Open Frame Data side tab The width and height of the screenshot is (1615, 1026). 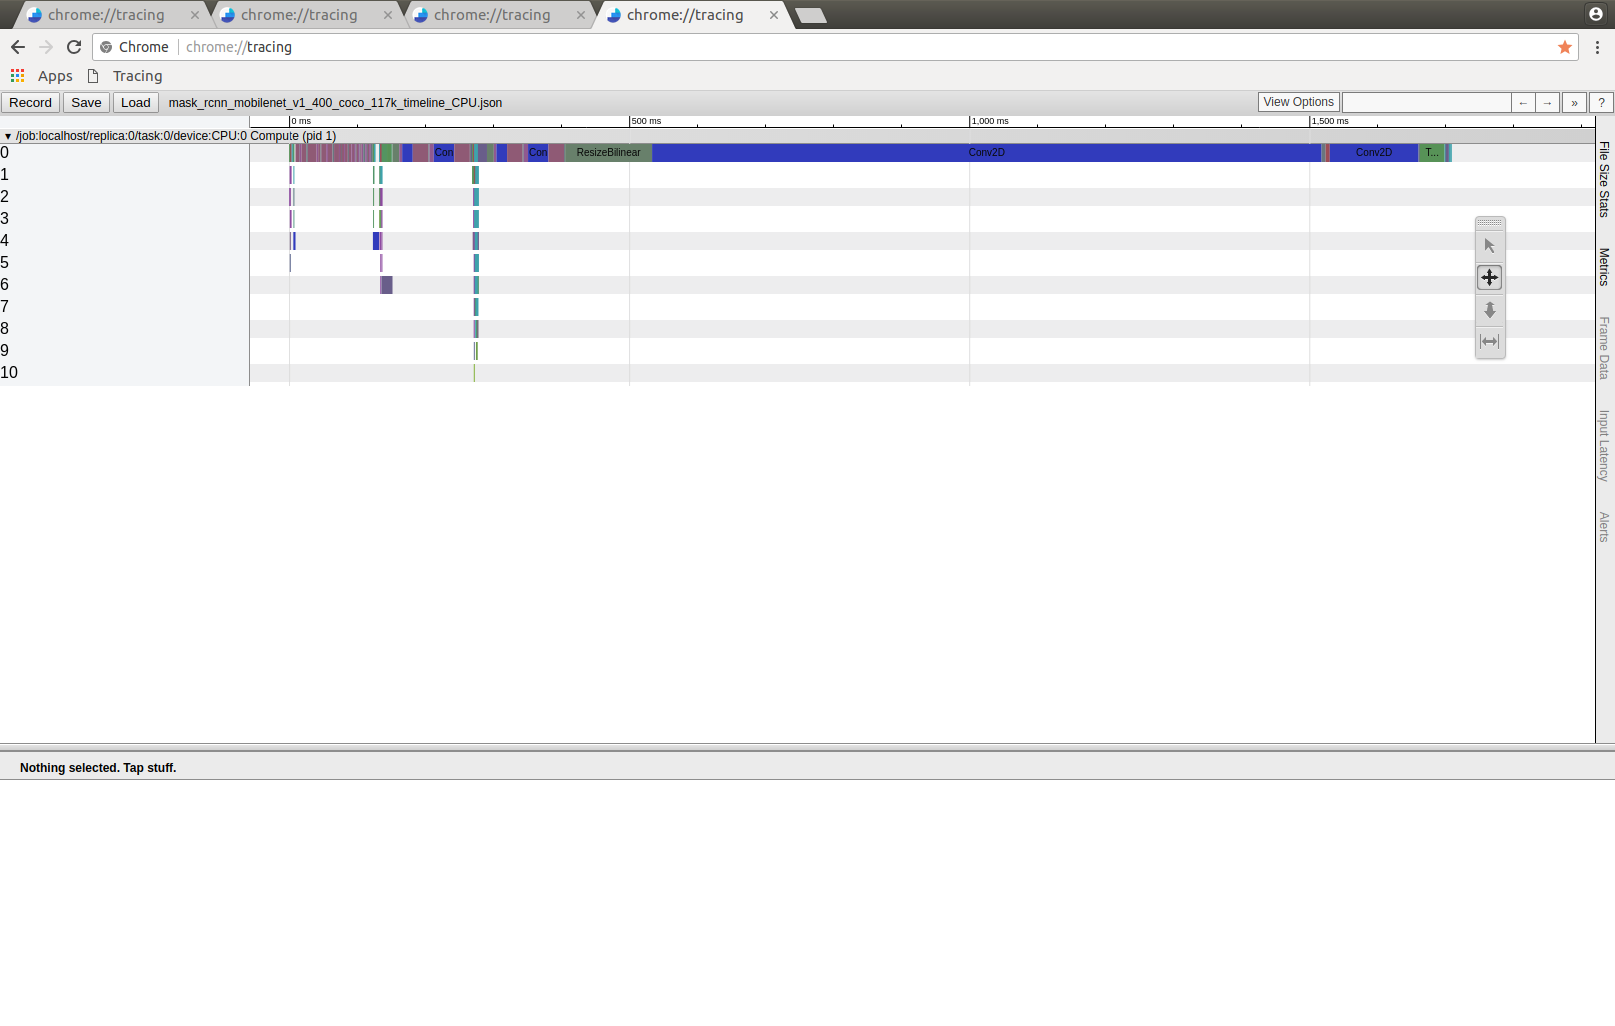pos(1604,348)
